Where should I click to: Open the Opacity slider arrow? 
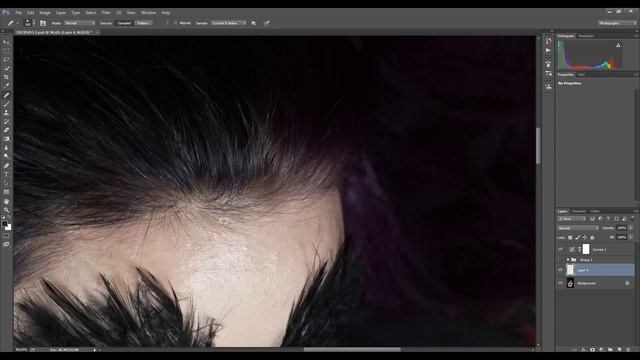click(631, 228)
